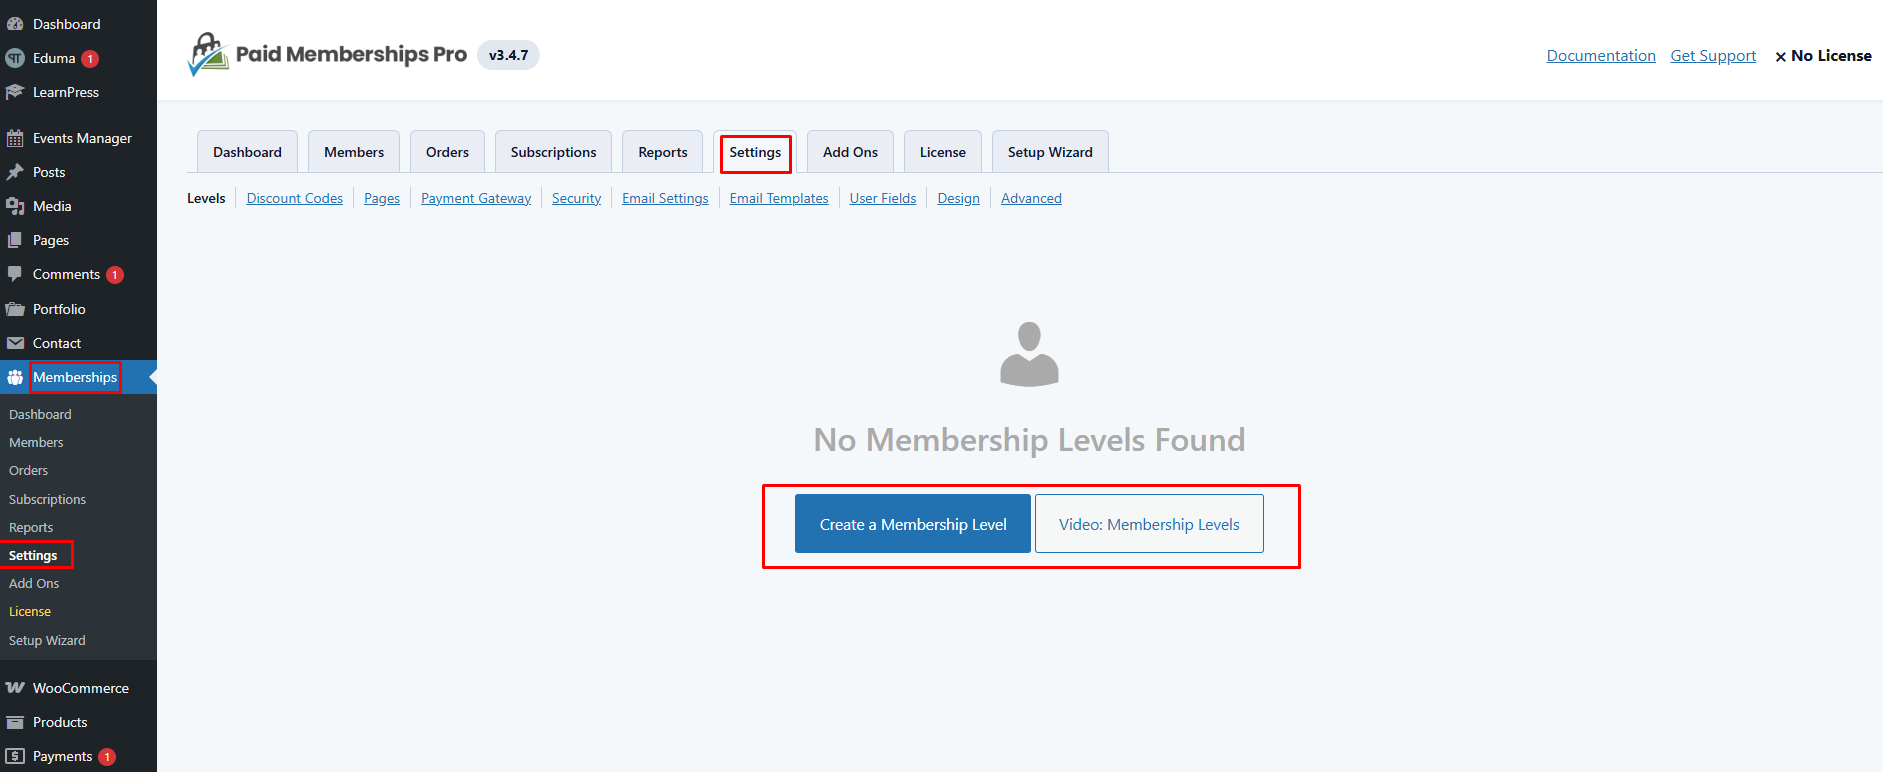Open Events Manager in sidebar menu
1883x772 pixels.
pos(82,138)
